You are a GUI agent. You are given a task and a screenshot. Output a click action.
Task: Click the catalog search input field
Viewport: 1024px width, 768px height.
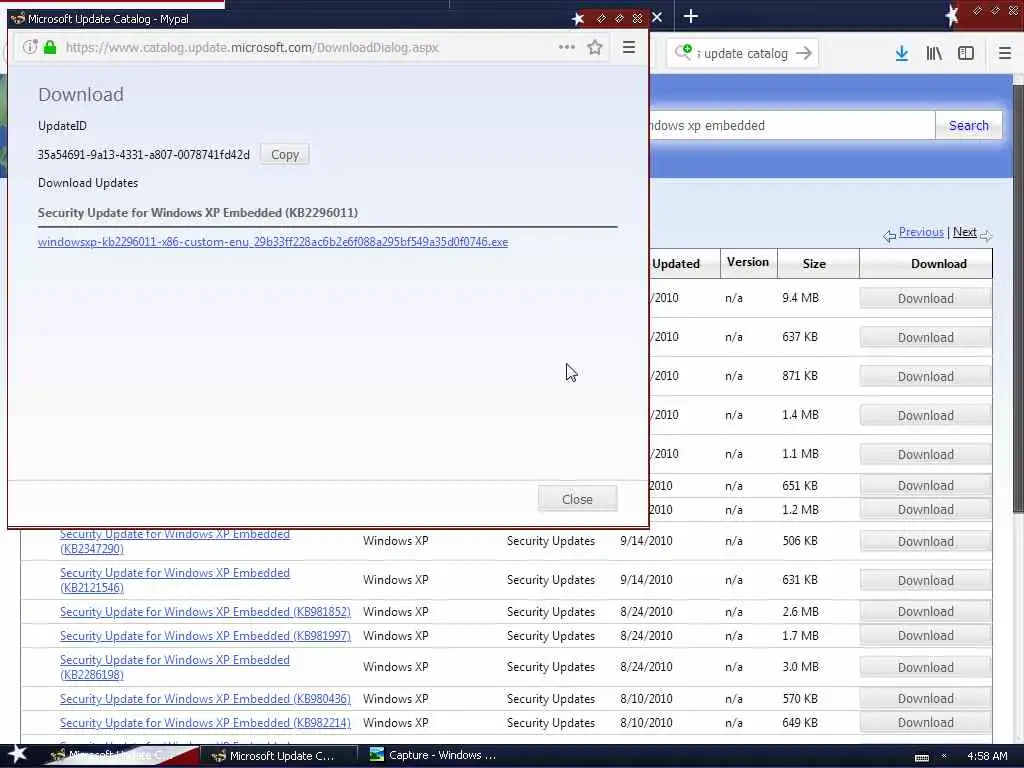792,125
